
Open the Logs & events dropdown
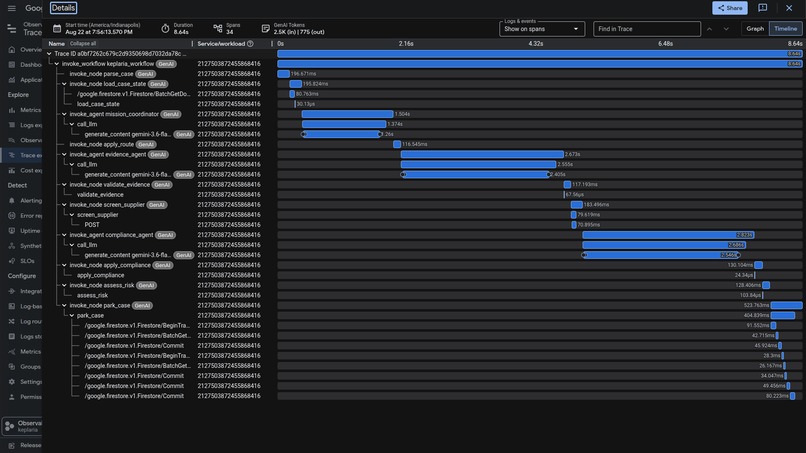pyautogui.click(x=541, y=29)
